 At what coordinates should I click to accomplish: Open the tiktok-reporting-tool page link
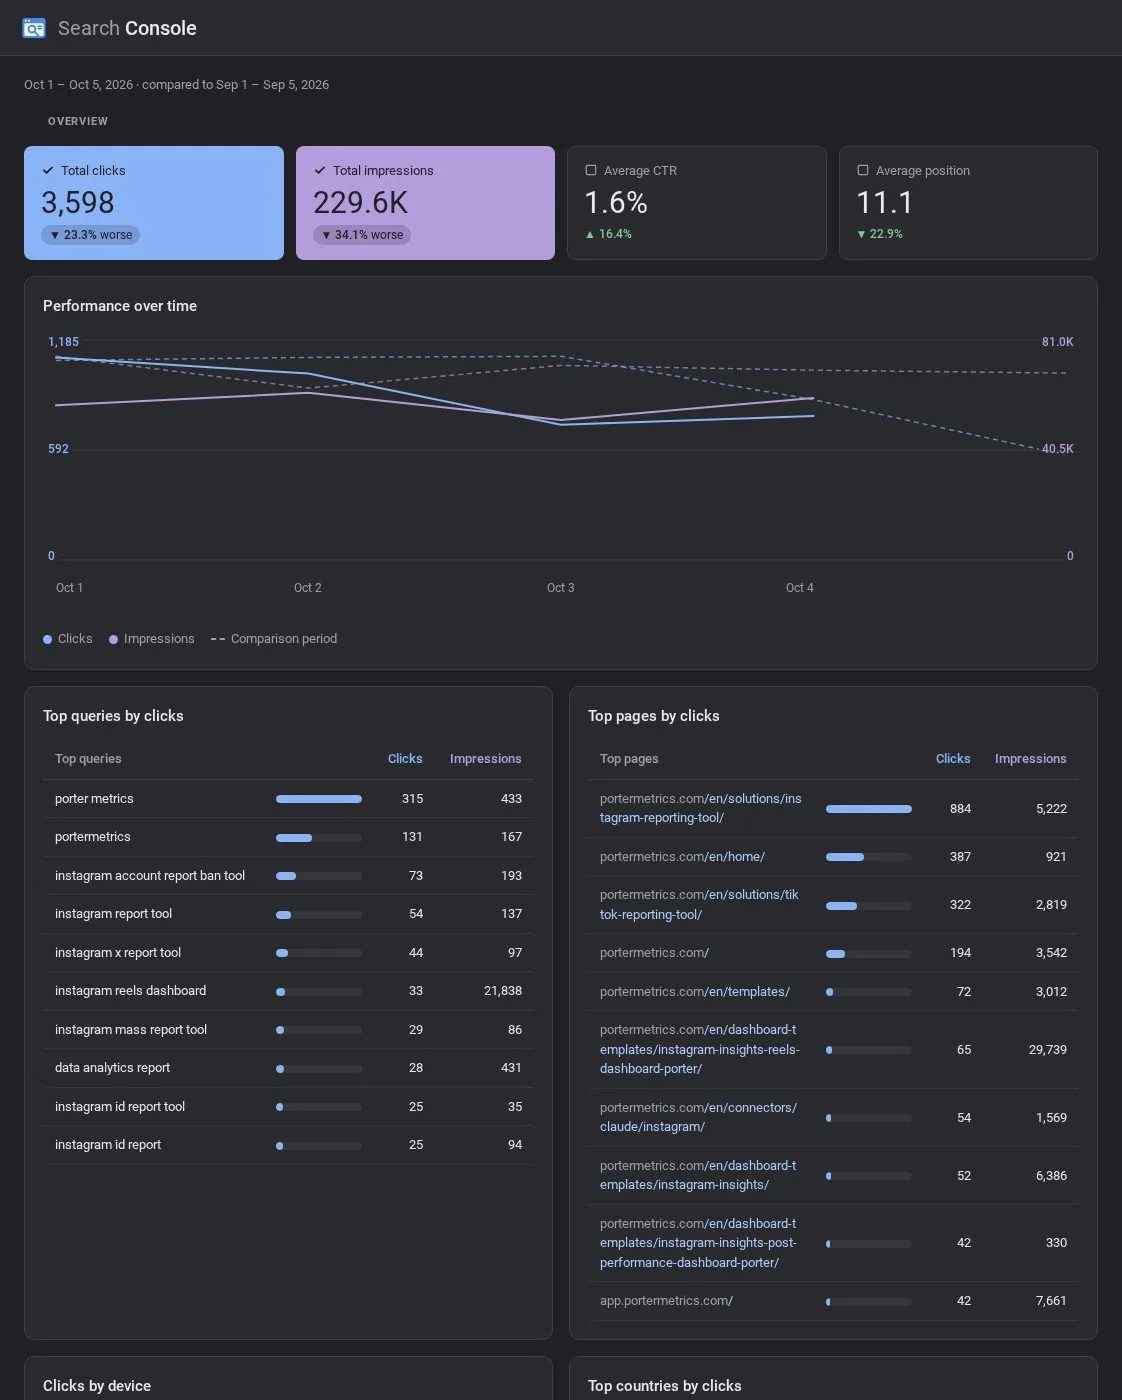point(699,905)
